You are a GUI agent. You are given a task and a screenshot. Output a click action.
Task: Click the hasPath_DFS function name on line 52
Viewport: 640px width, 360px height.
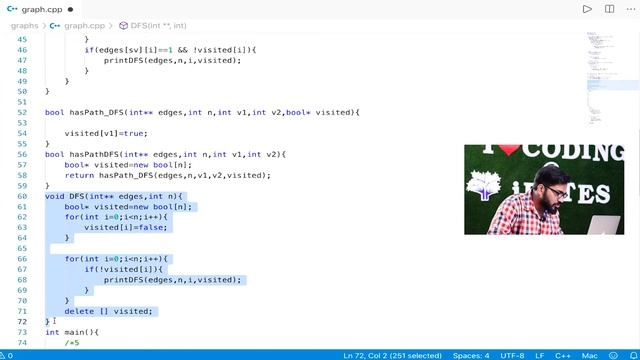(x=96, y=113)
